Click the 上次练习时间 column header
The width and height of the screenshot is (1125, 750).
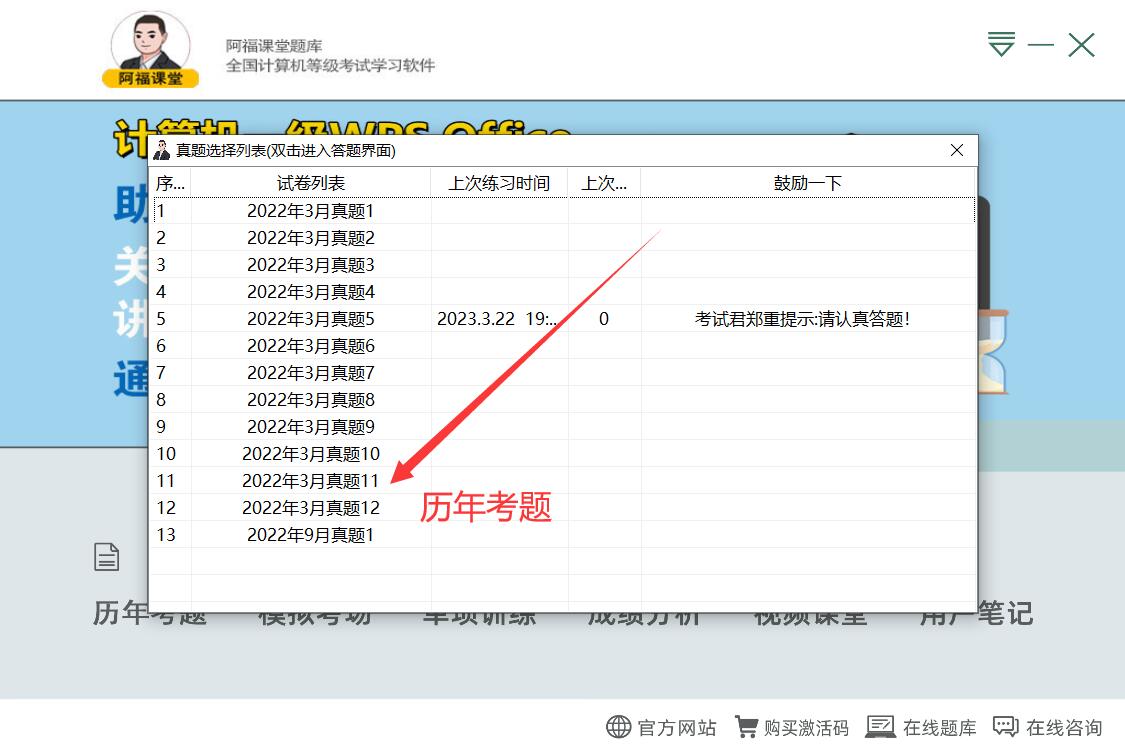(499, 182)
